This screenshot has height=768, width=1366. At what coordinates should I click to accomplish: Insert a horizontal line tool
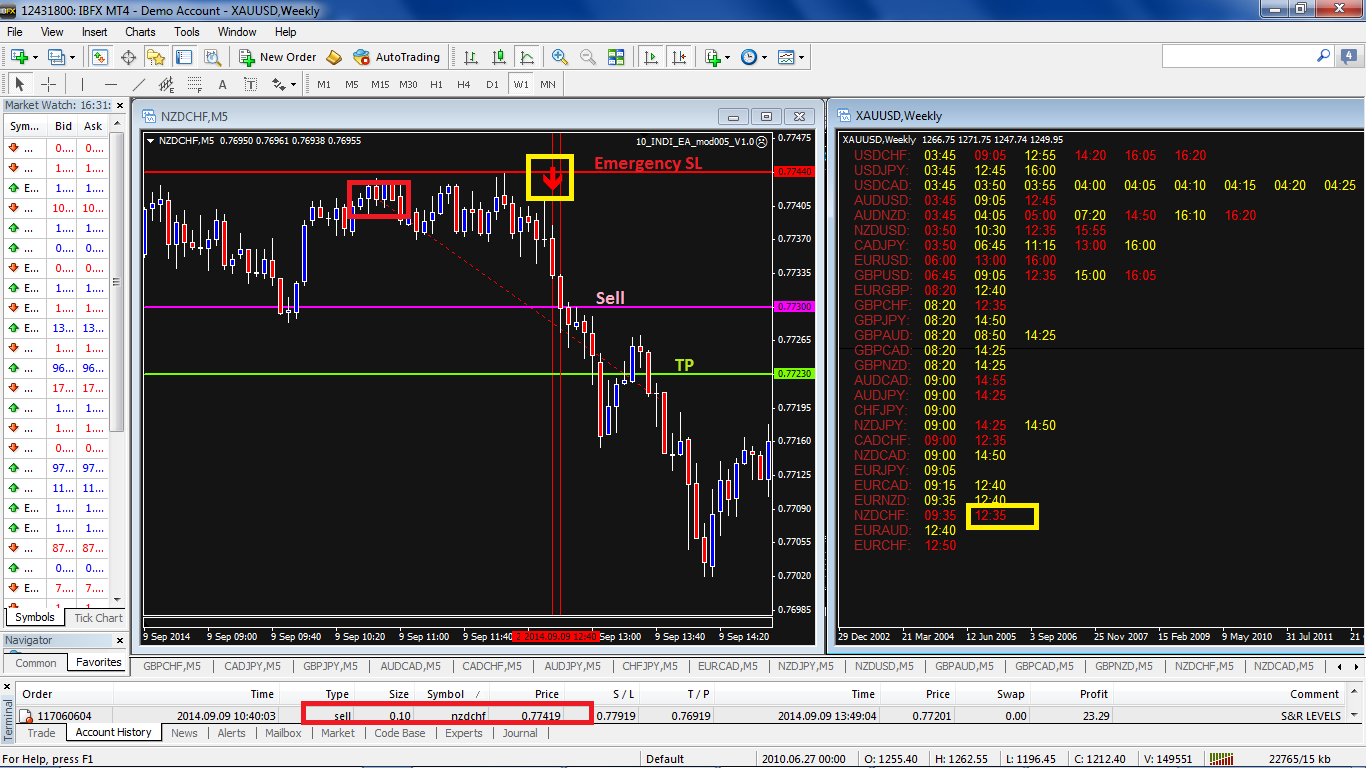pyautogui.click(x=111, y=85)
